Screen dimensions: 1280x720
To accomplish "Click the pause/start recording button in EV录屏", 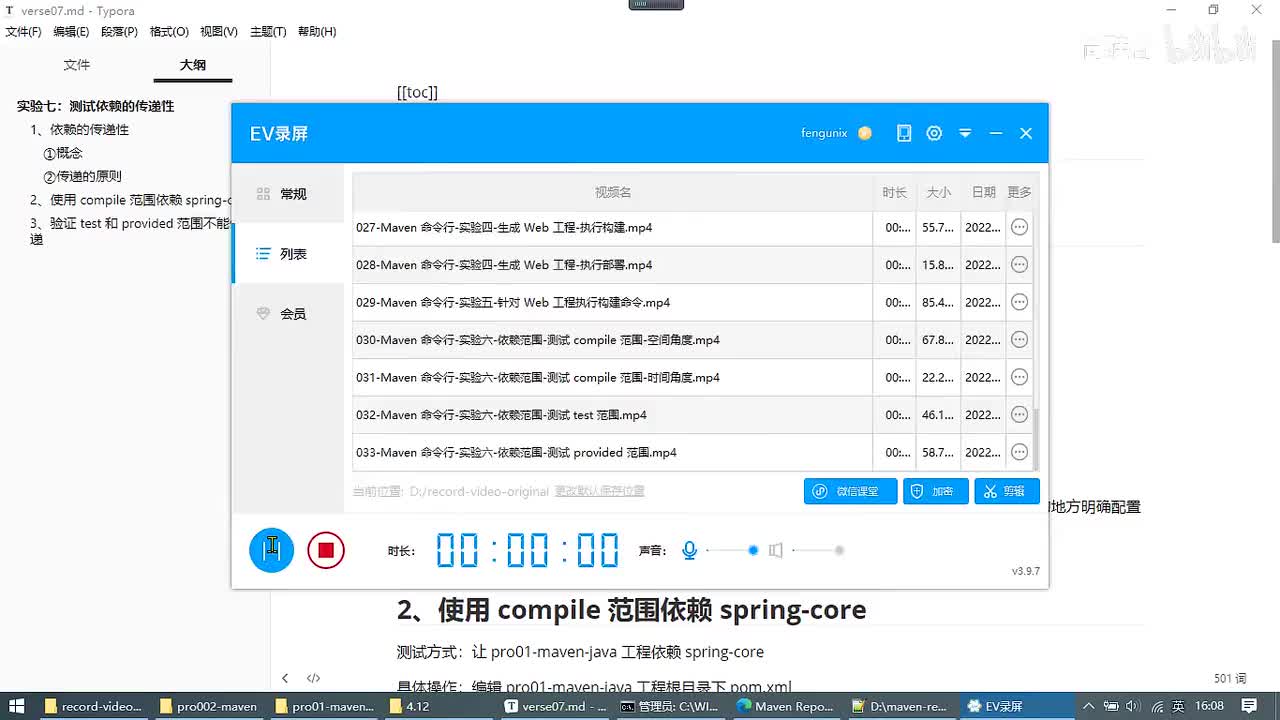I will 271,550.
